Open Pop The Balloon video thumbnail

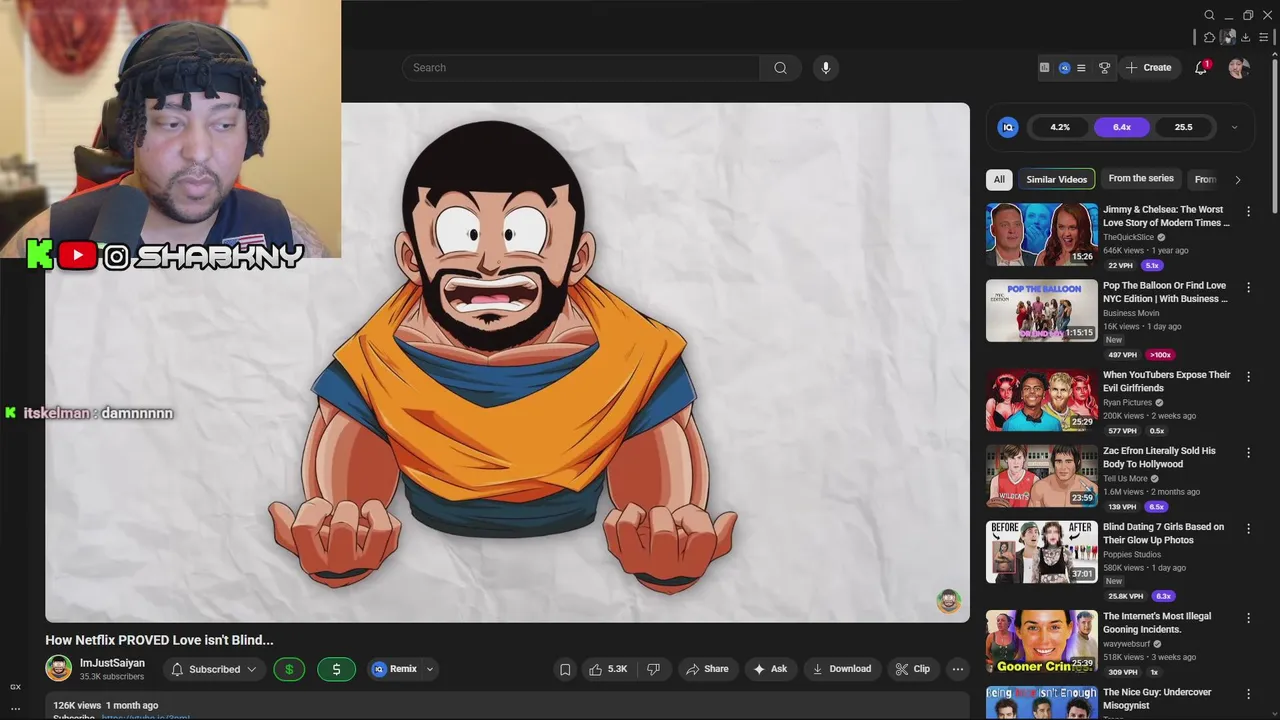coord(1041,311)
